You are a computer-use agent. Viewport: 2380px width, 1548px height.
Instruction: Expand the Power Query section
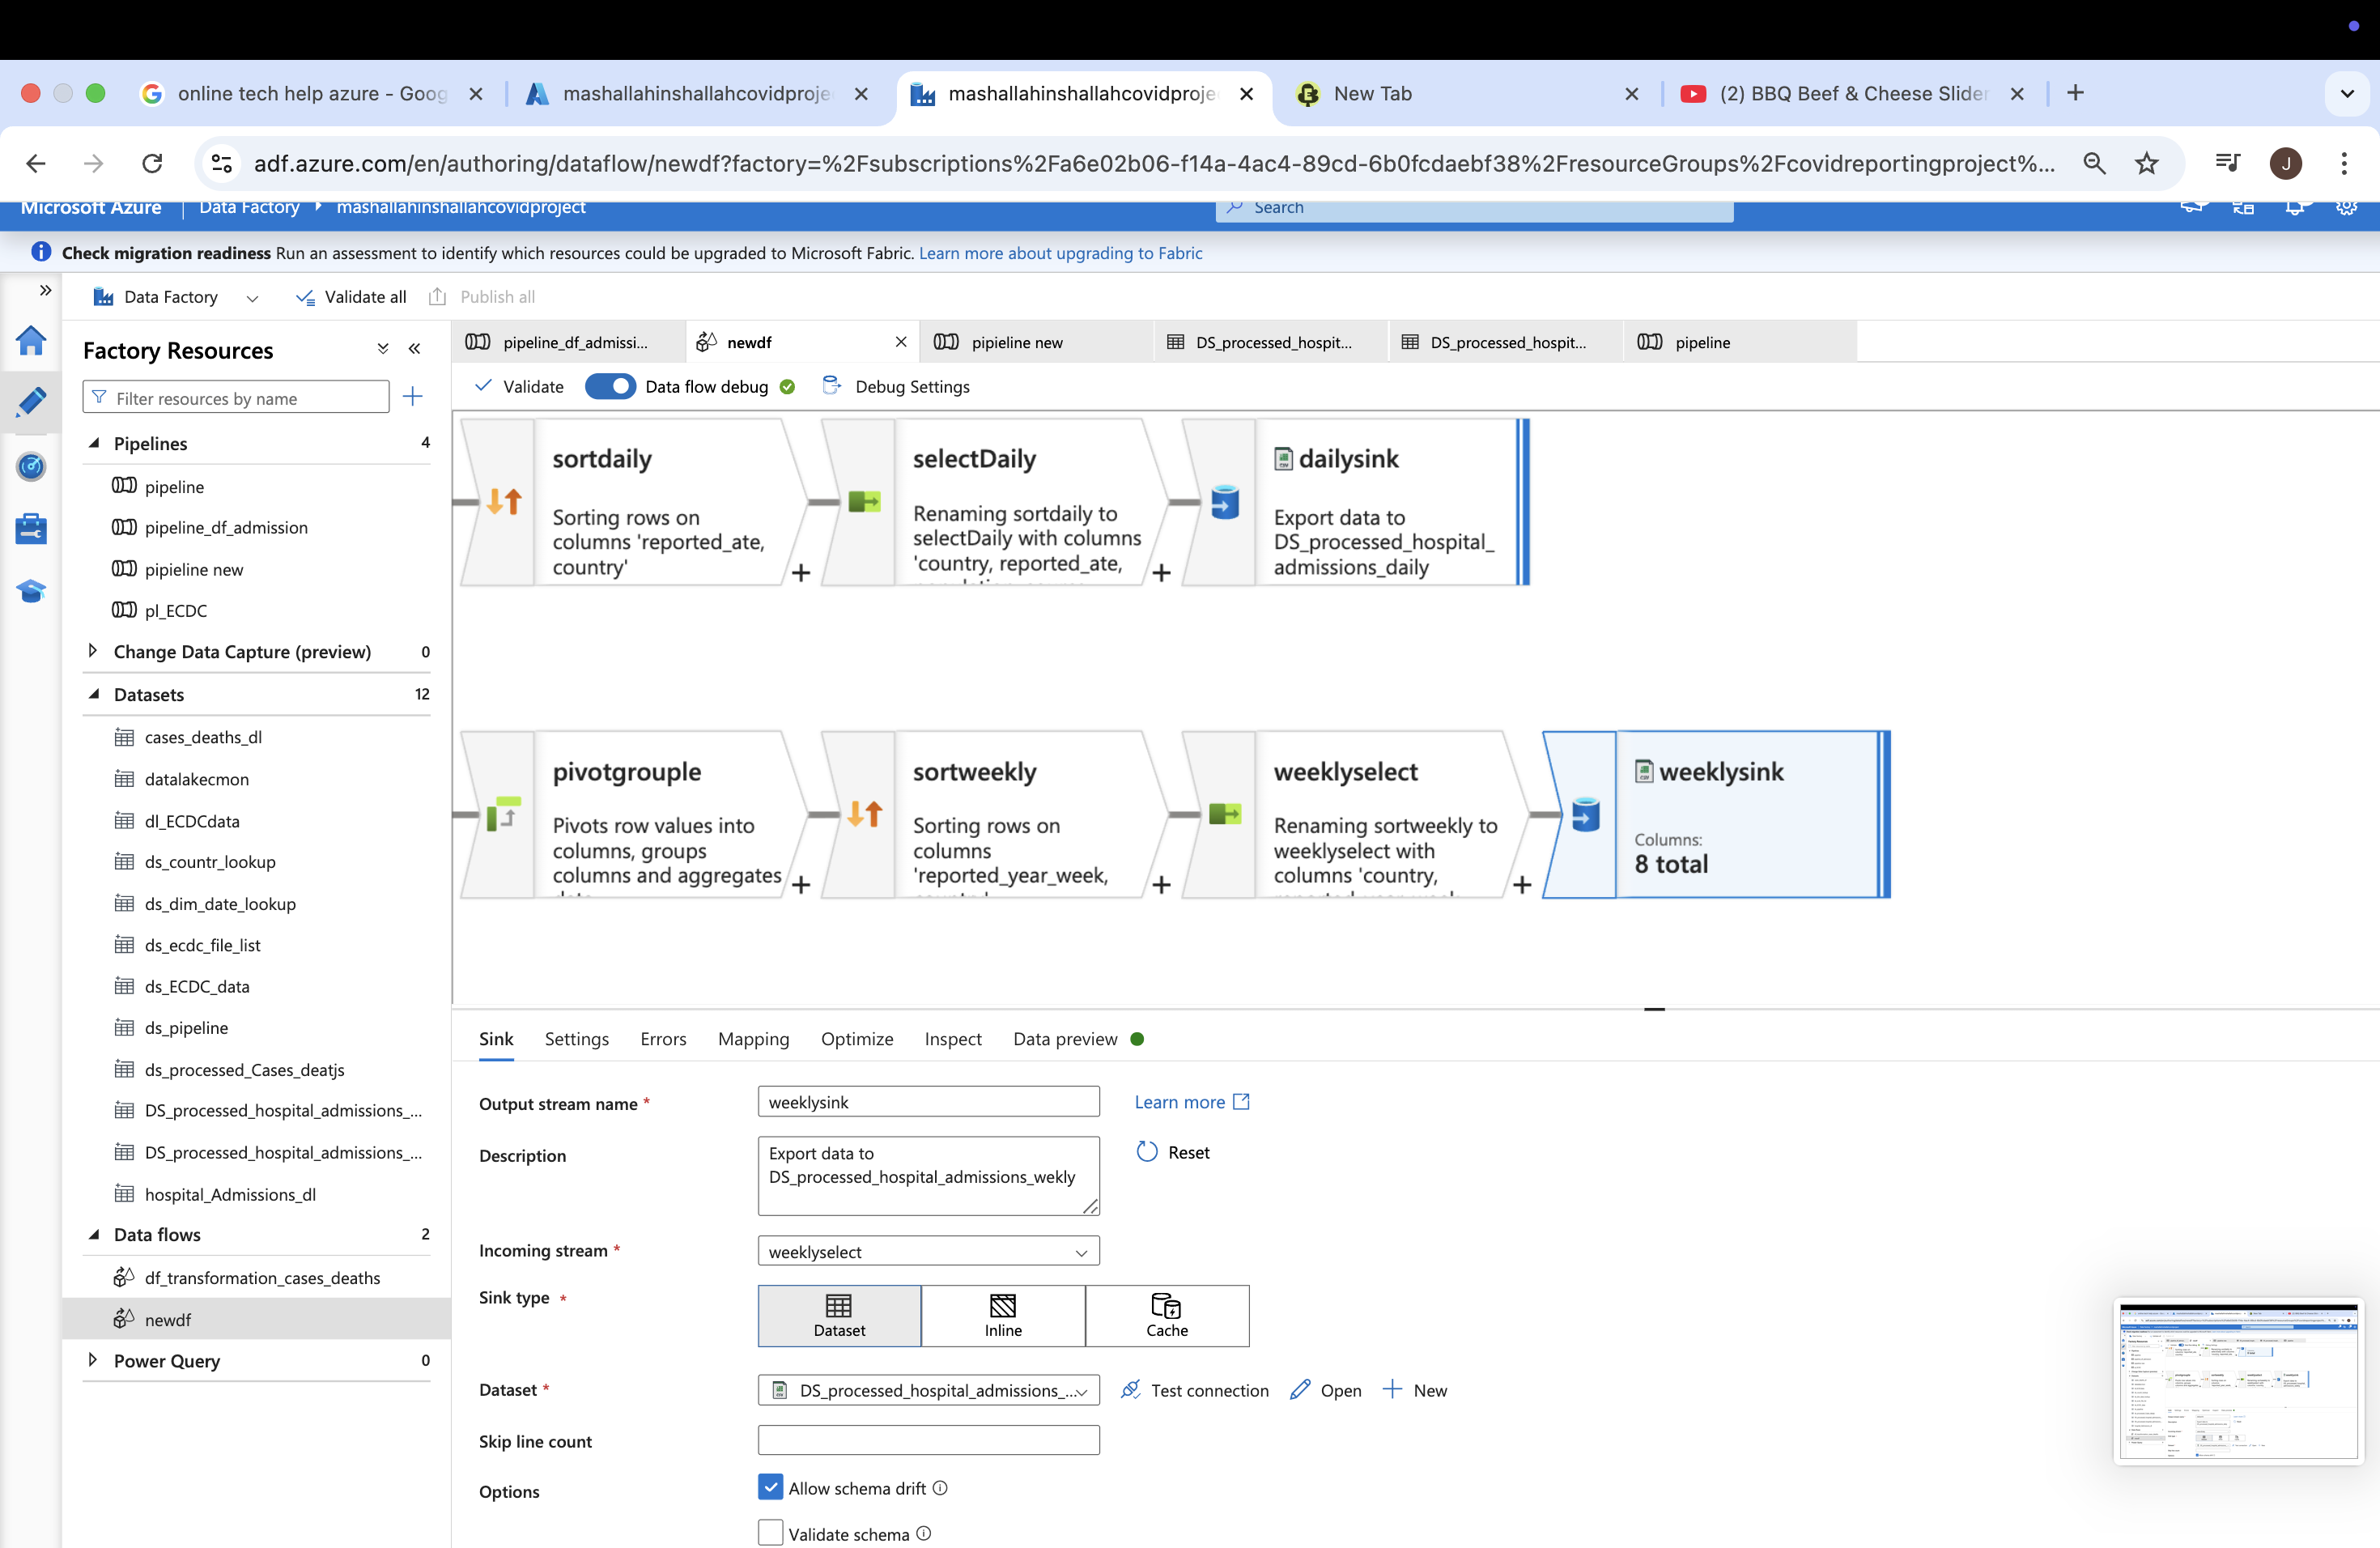pos(93,1360)
